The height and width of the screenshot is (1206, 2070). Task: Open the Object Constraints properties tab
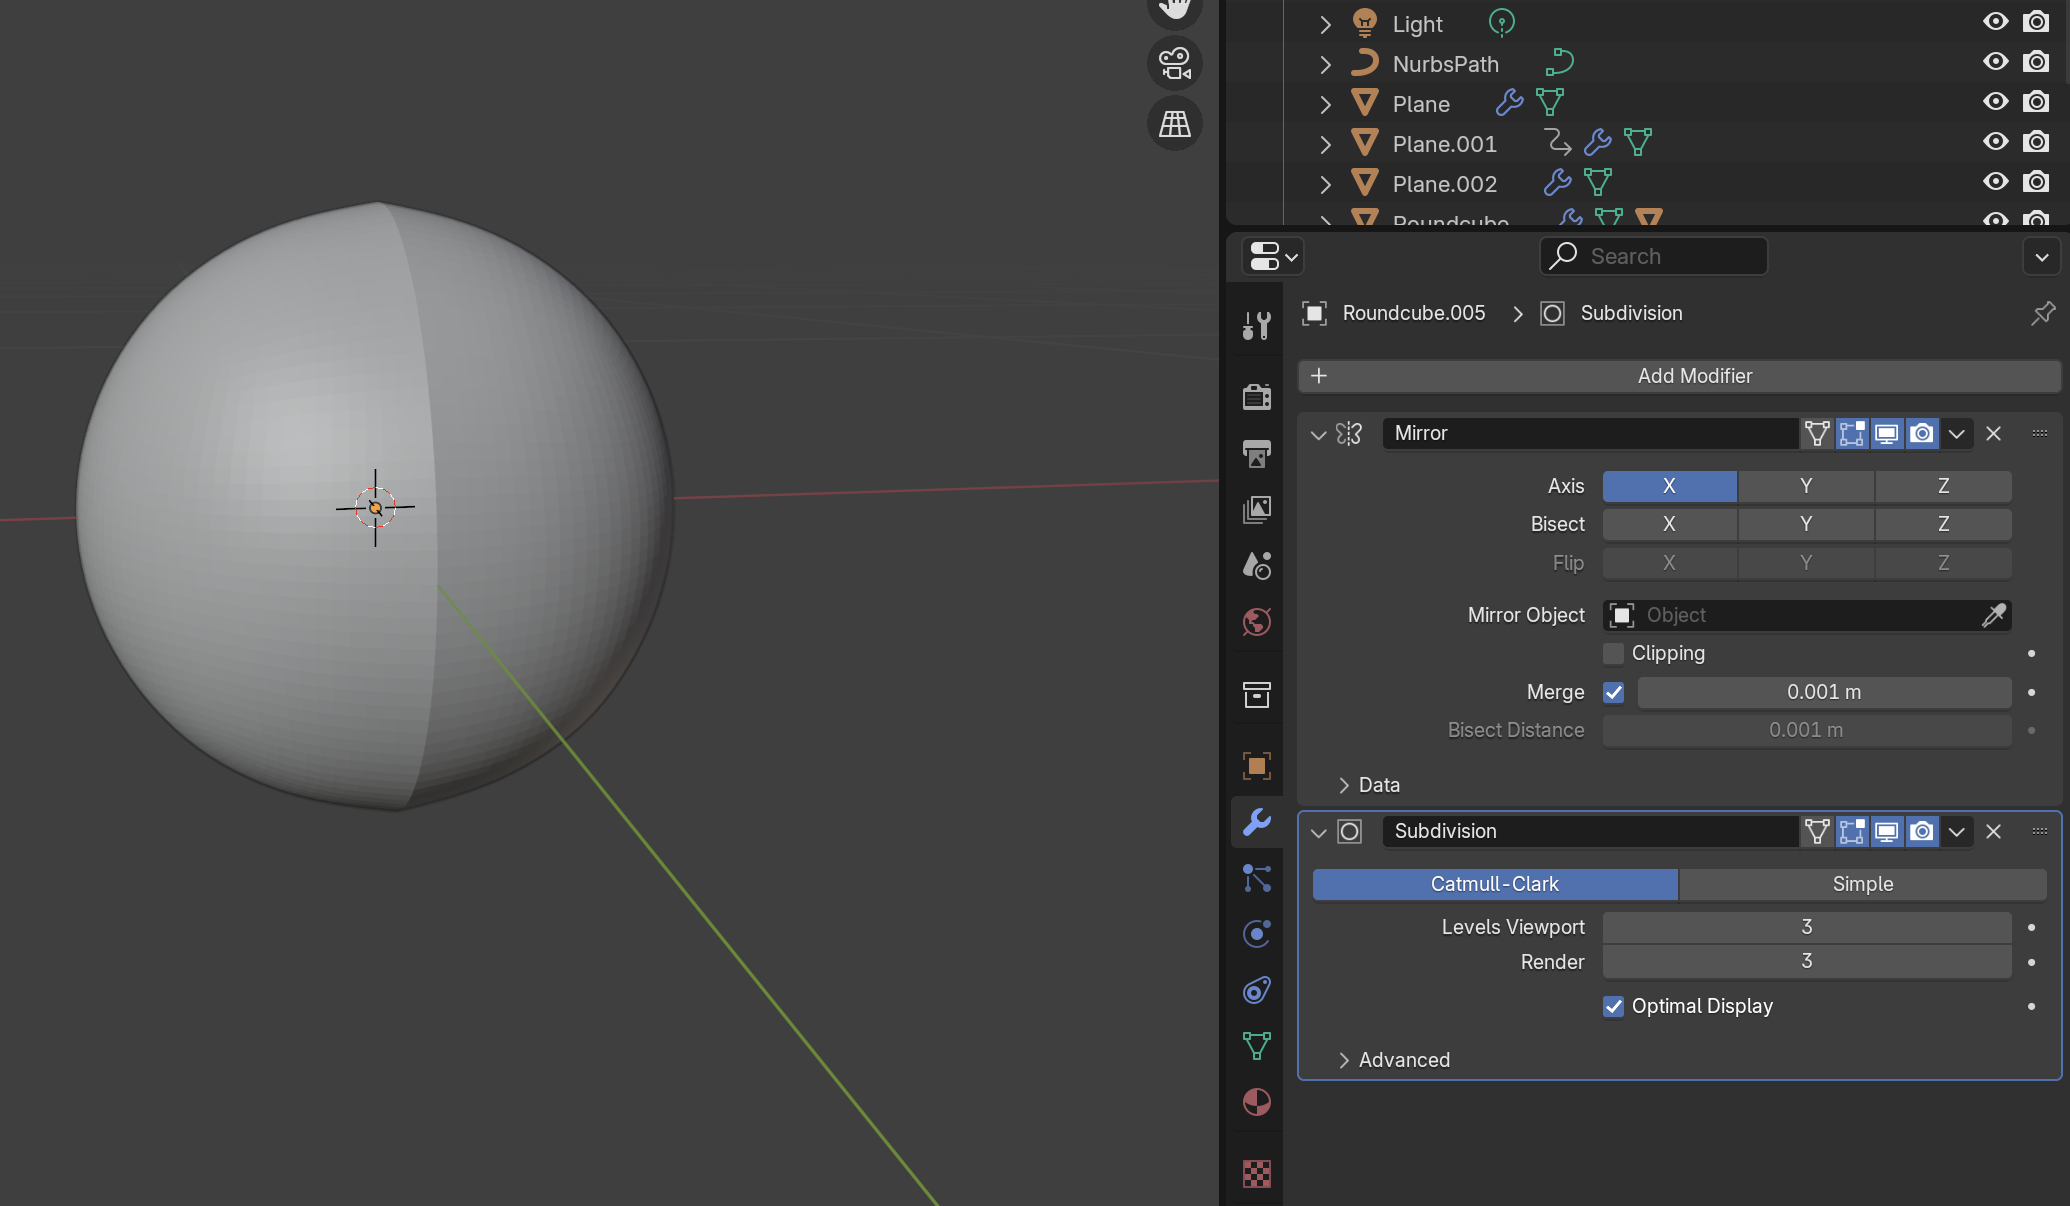point(1257,990)
